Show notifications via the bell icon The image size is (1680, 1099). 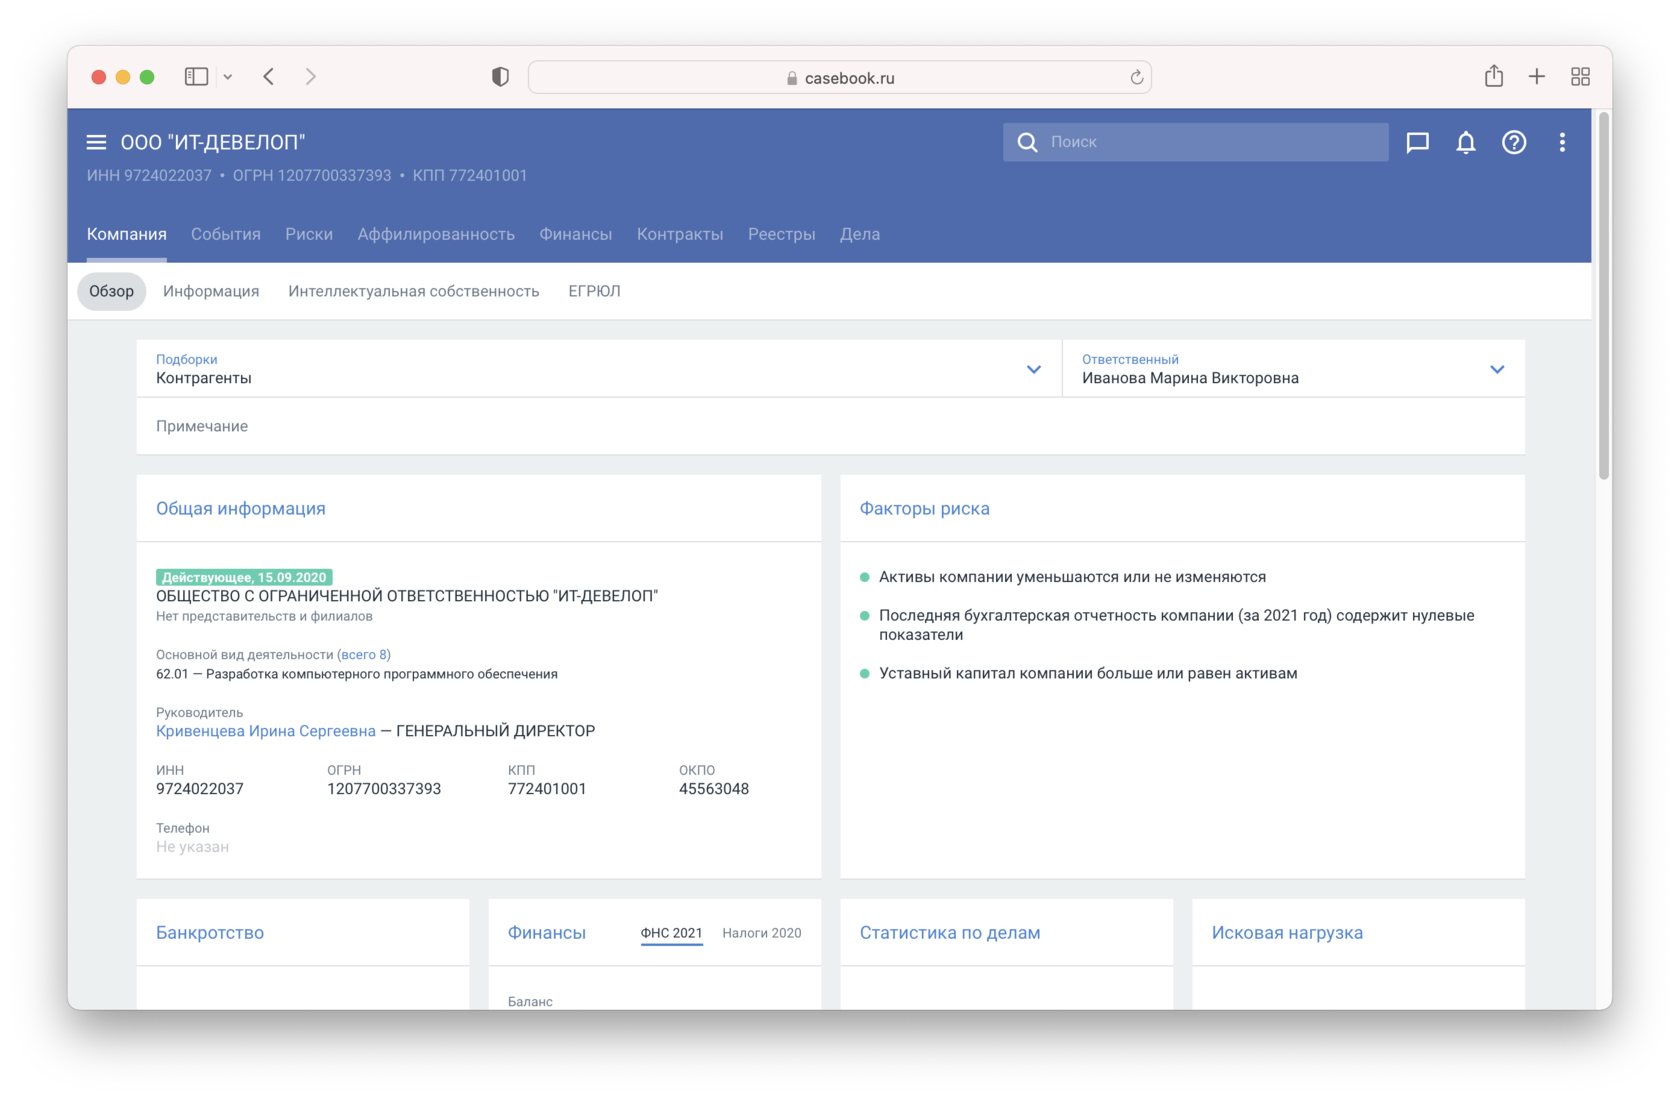click(1465, 142)
